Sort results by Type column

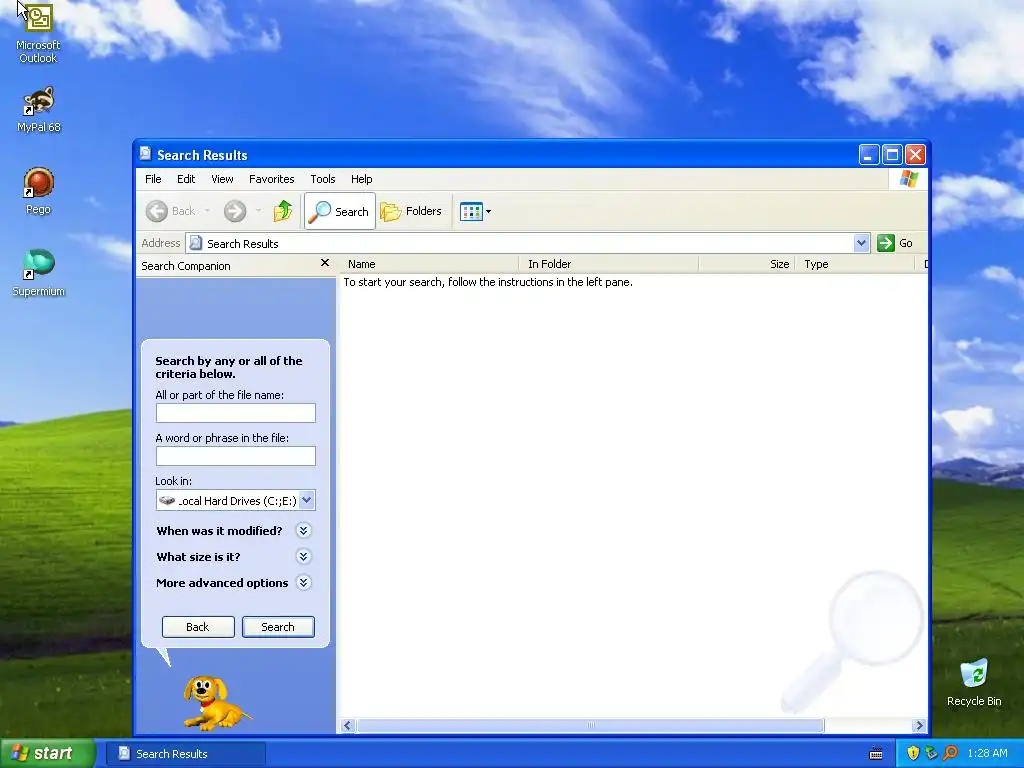[x=854, y=264]
